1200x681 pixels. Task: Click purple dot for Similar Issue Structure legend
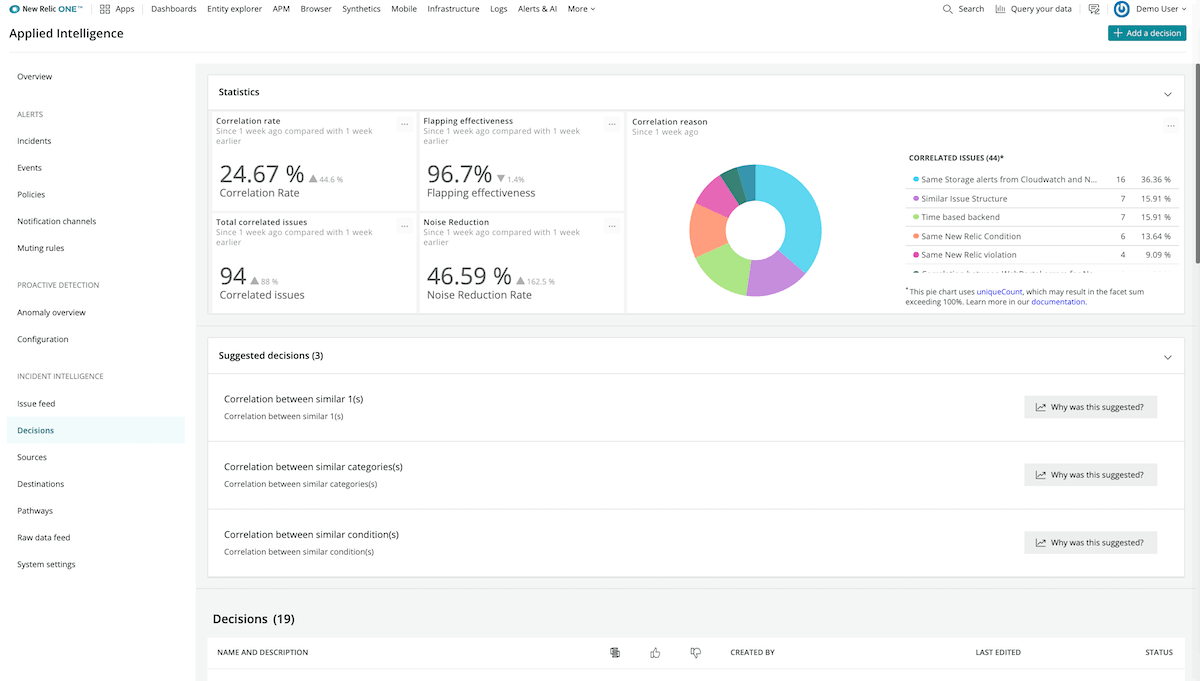915,199
